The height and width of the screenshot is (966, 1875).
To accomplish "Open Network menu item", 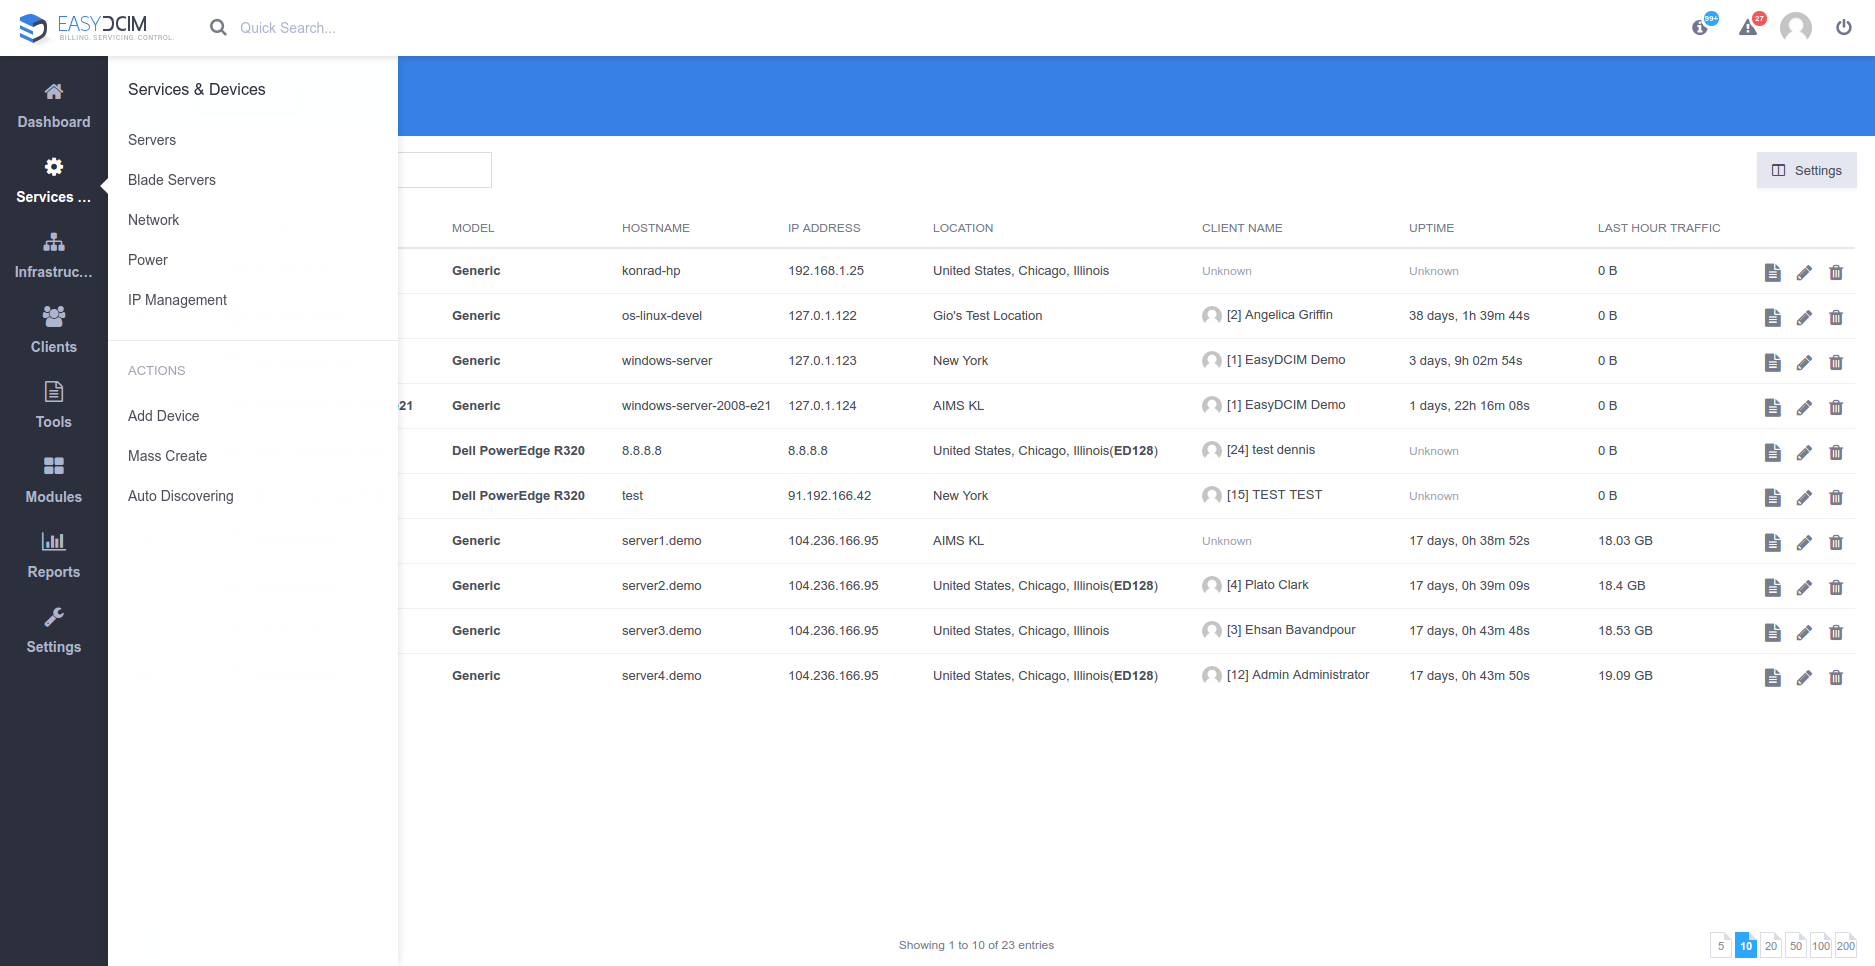I will coord(153,220).
